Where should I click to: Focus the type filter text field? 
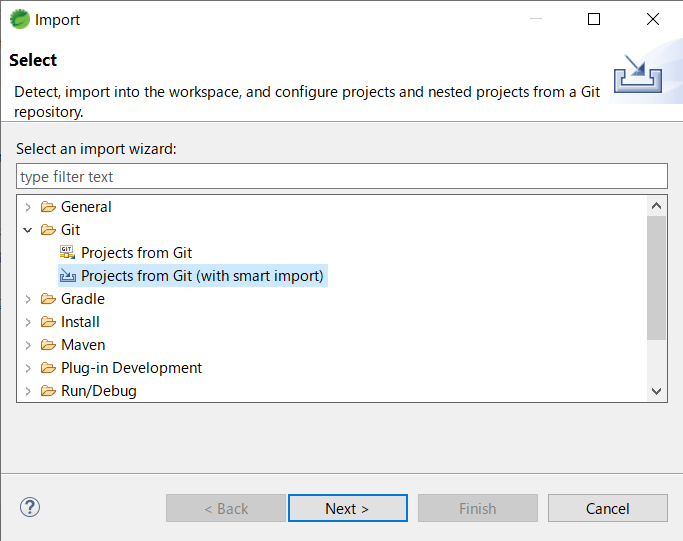pos(341,177)
